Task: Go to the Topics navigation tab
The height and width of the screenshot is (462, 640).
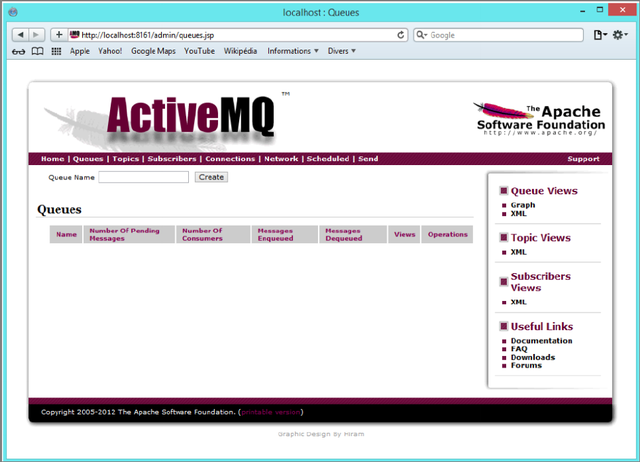Action: (x=125, y=159)
